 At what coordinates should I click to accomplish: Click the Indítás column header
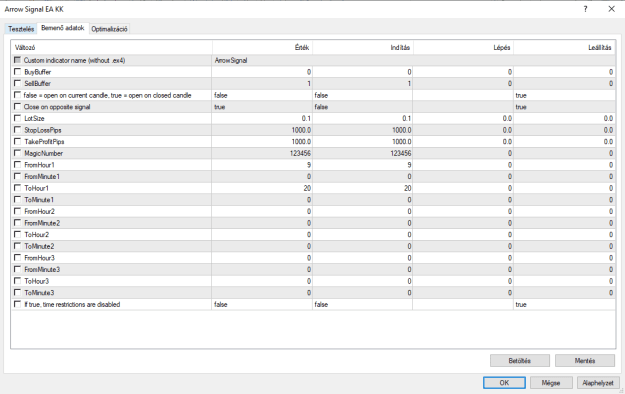(363, 47)
